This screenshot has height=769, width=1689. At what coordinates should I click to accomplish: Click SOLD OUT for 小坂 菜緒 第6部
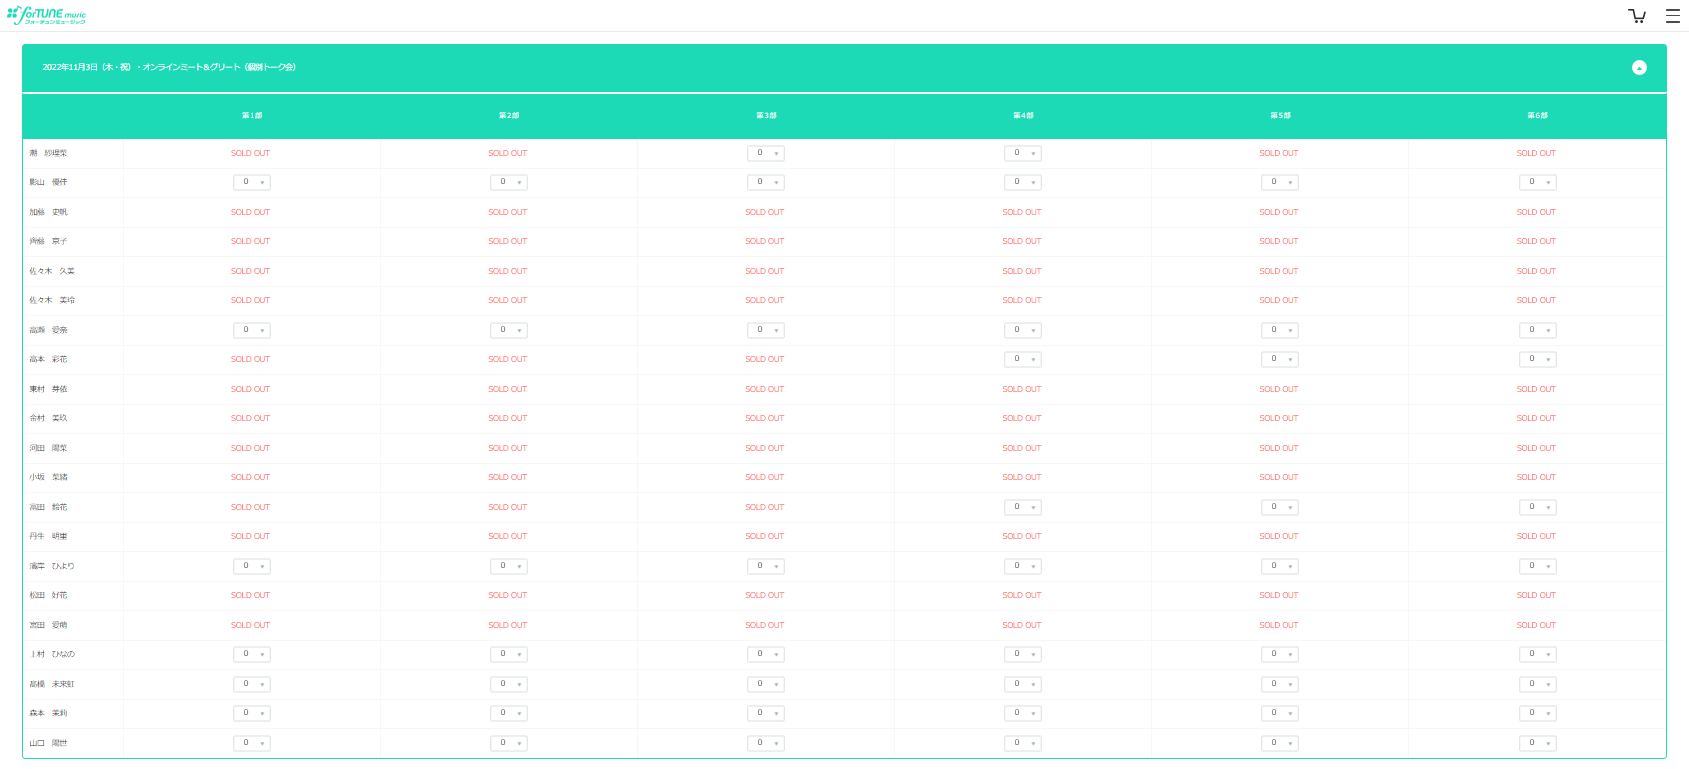point(1536,477)
